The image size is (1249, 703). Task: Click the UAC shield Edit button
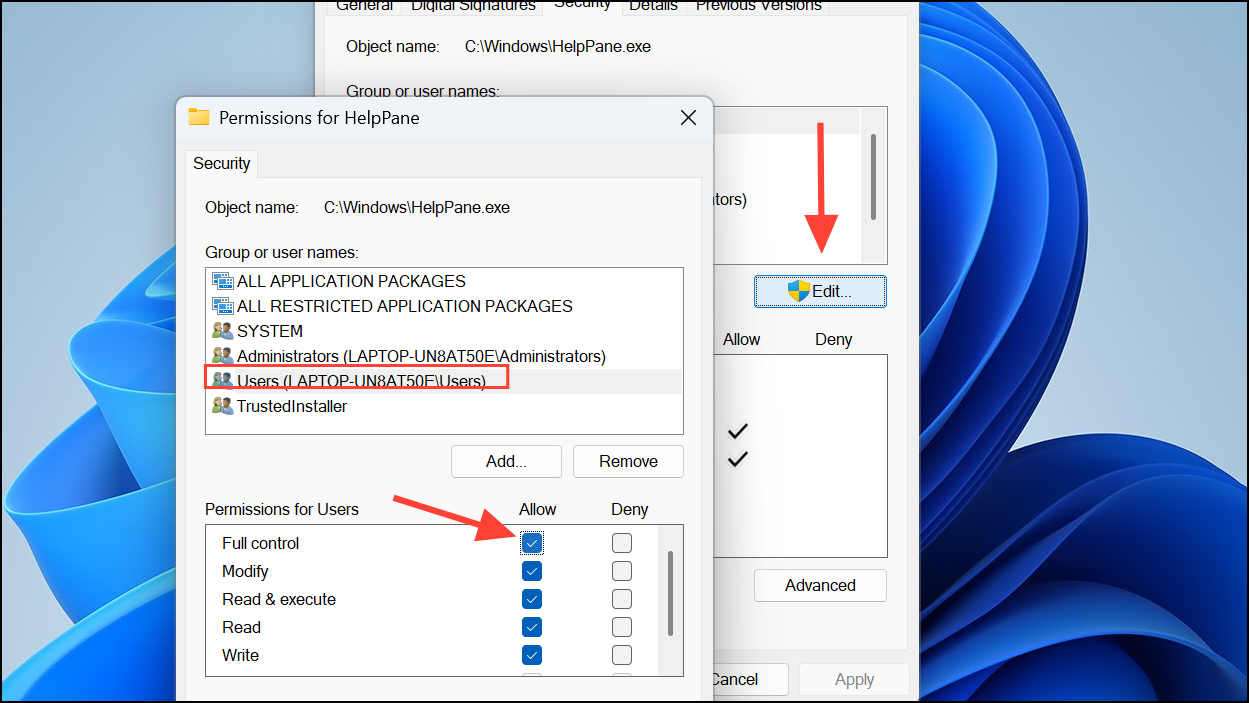pyautogui.click(x=820, y=291)
